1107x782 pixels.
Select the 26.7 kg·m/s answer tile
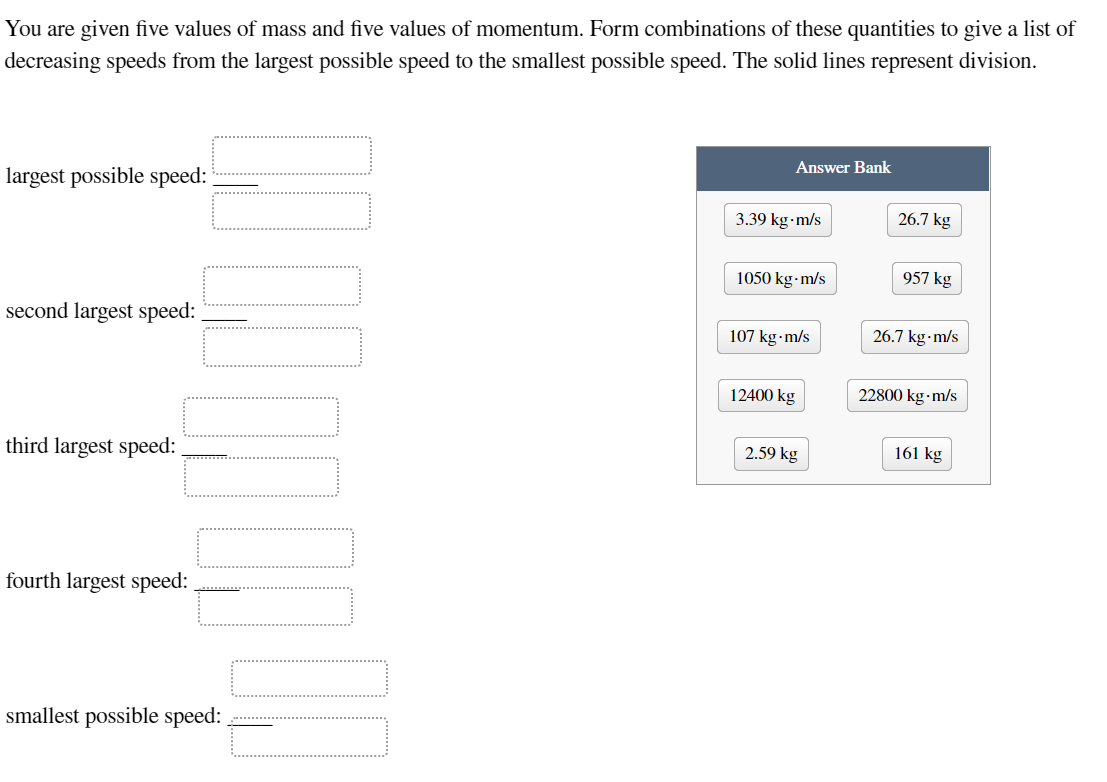click(x=915, y=337)
